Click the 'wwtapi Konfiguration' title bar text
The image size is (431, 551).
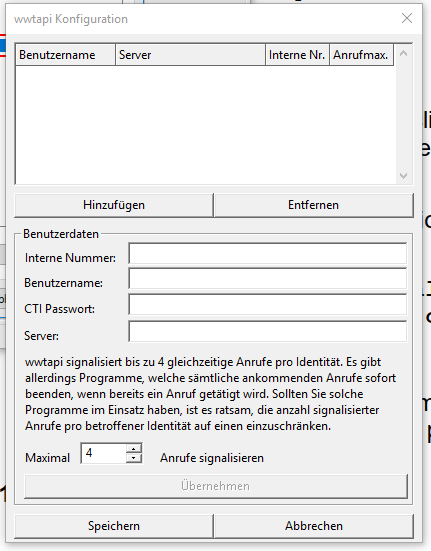click(x=71, y=19)
